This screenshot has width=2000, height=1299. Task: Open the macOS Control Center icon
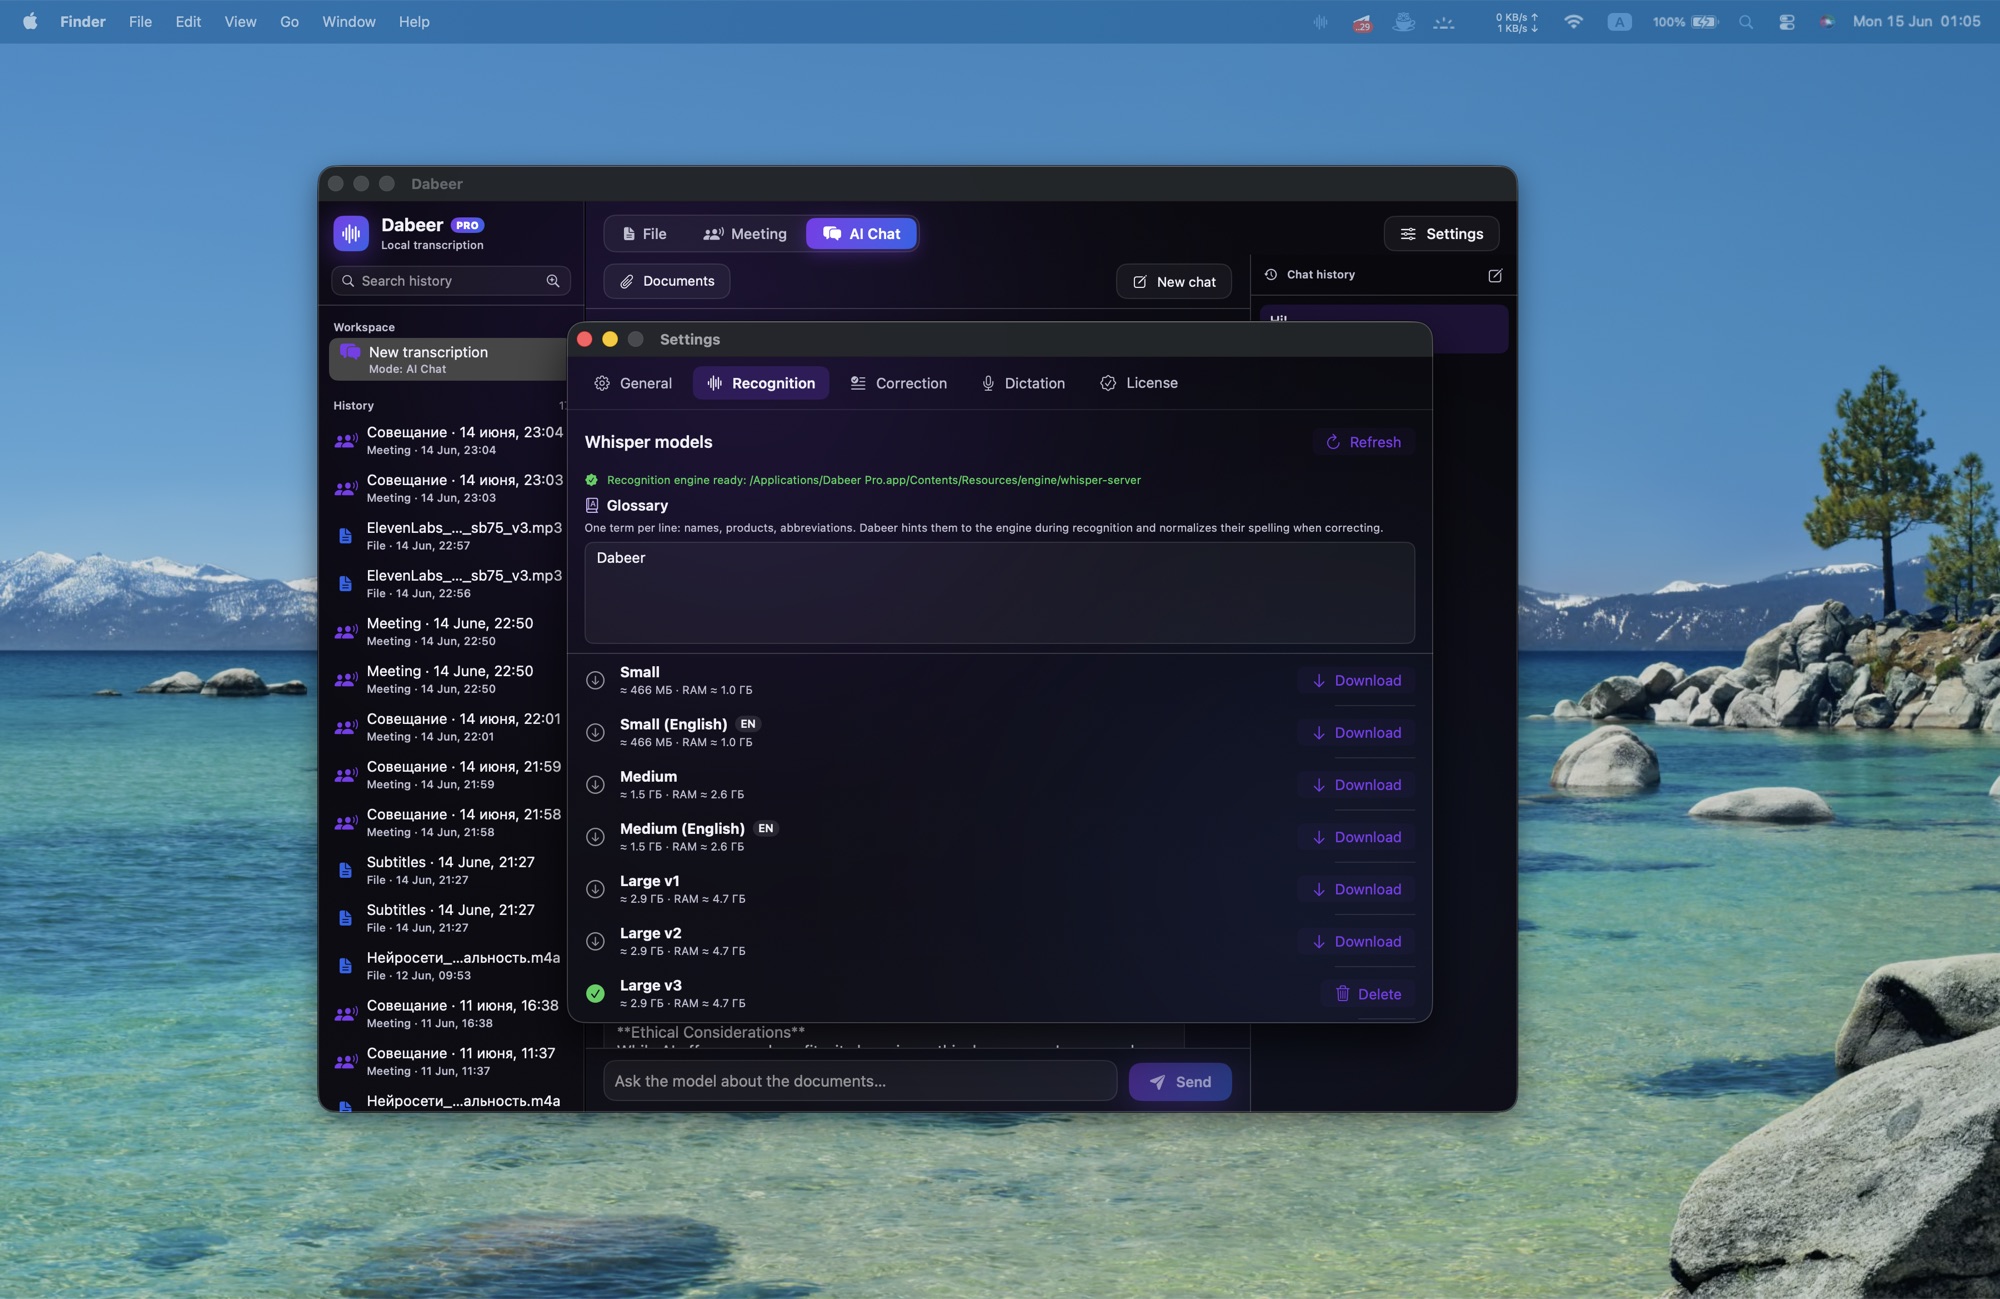(1787, 21)
